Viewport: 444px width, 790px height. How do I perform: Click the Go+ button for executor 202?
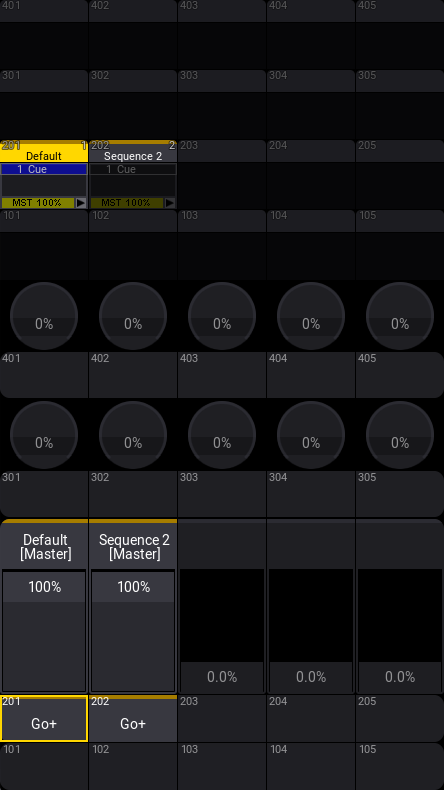[x=133, y=718]
